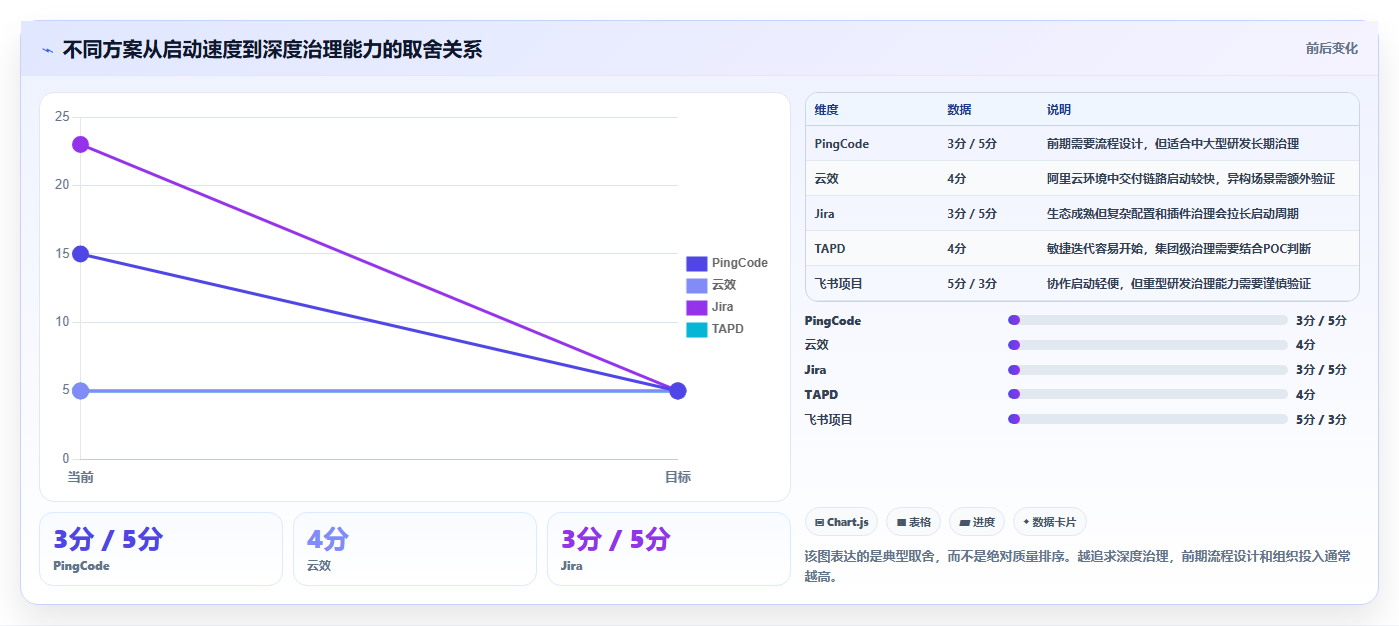Click the 目标 axis label
The image size is (1399, 626).
point(677,477)
